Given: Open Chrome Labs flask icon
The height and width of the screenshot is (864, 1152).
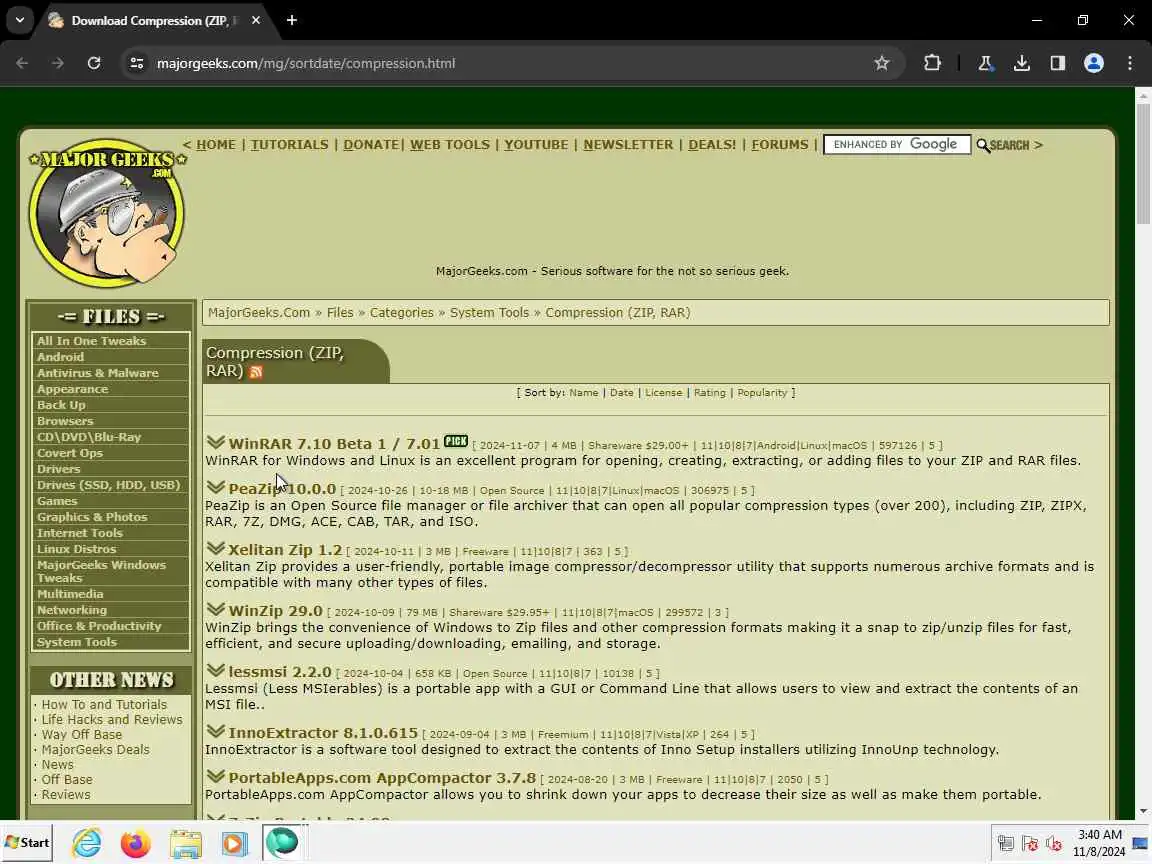Looking at the screenshot, I should (x=985, y=63).
